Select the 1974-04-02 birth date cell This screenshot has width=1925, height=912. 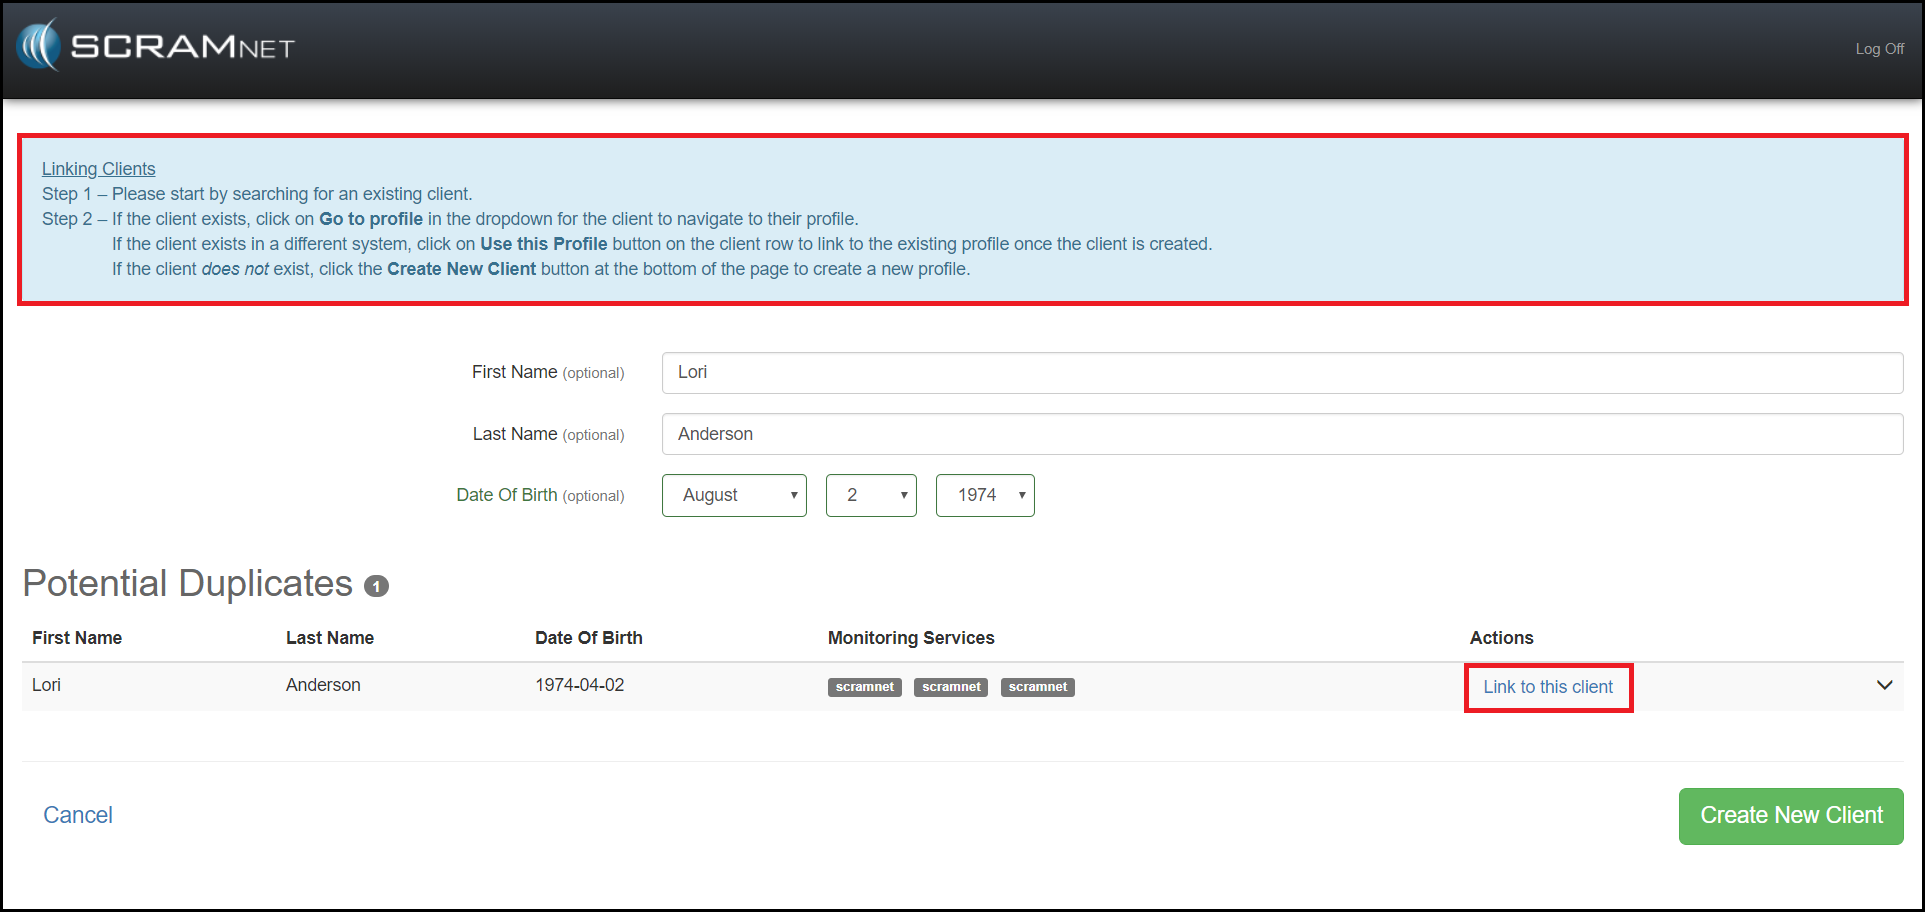coord(579,685)
